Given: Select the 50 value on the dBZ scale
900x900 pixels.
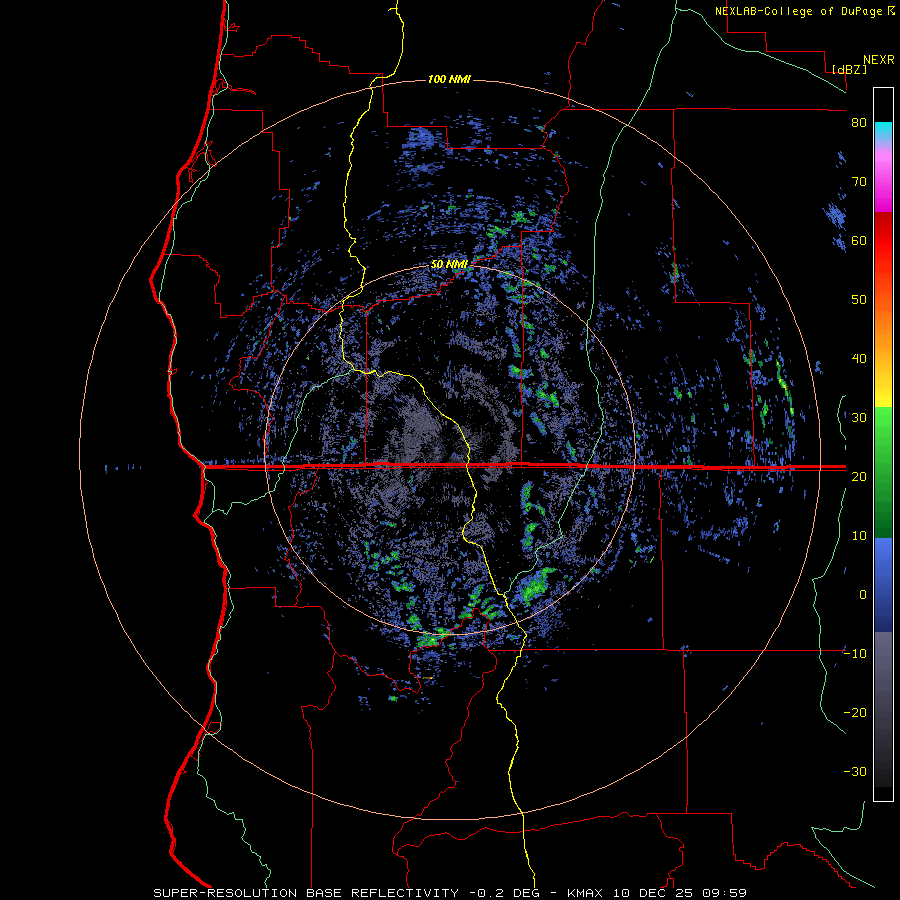Looking at the screenshot, I should (859, 300).
